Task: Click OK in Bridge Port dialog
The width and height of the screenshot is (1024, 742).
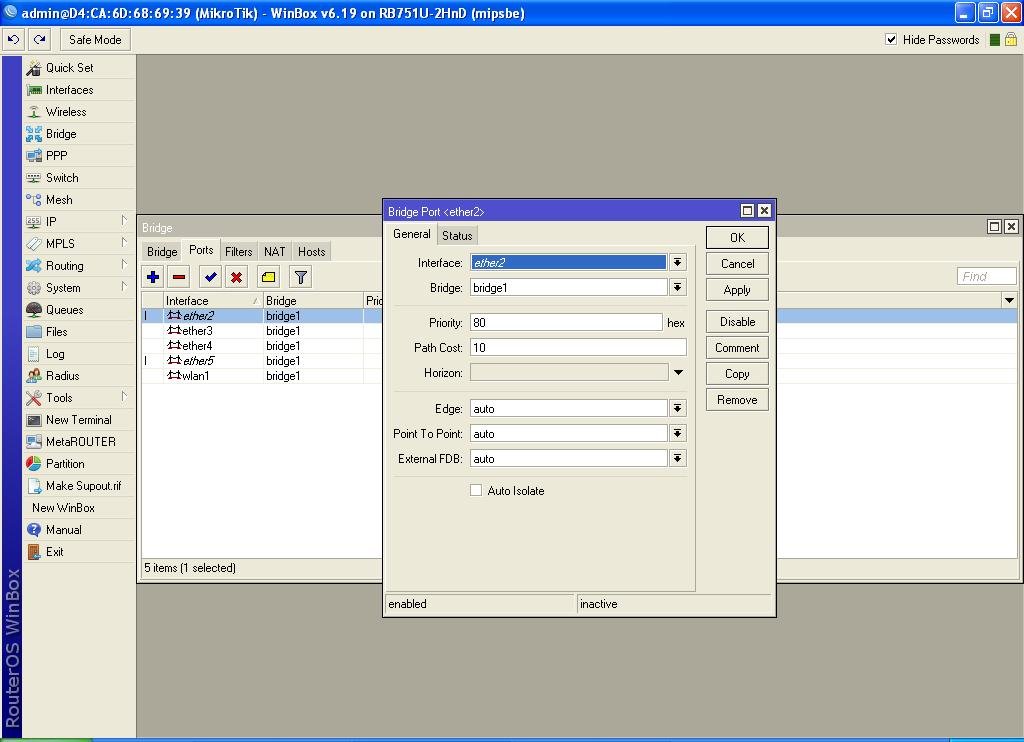Action: coord(737,238)
